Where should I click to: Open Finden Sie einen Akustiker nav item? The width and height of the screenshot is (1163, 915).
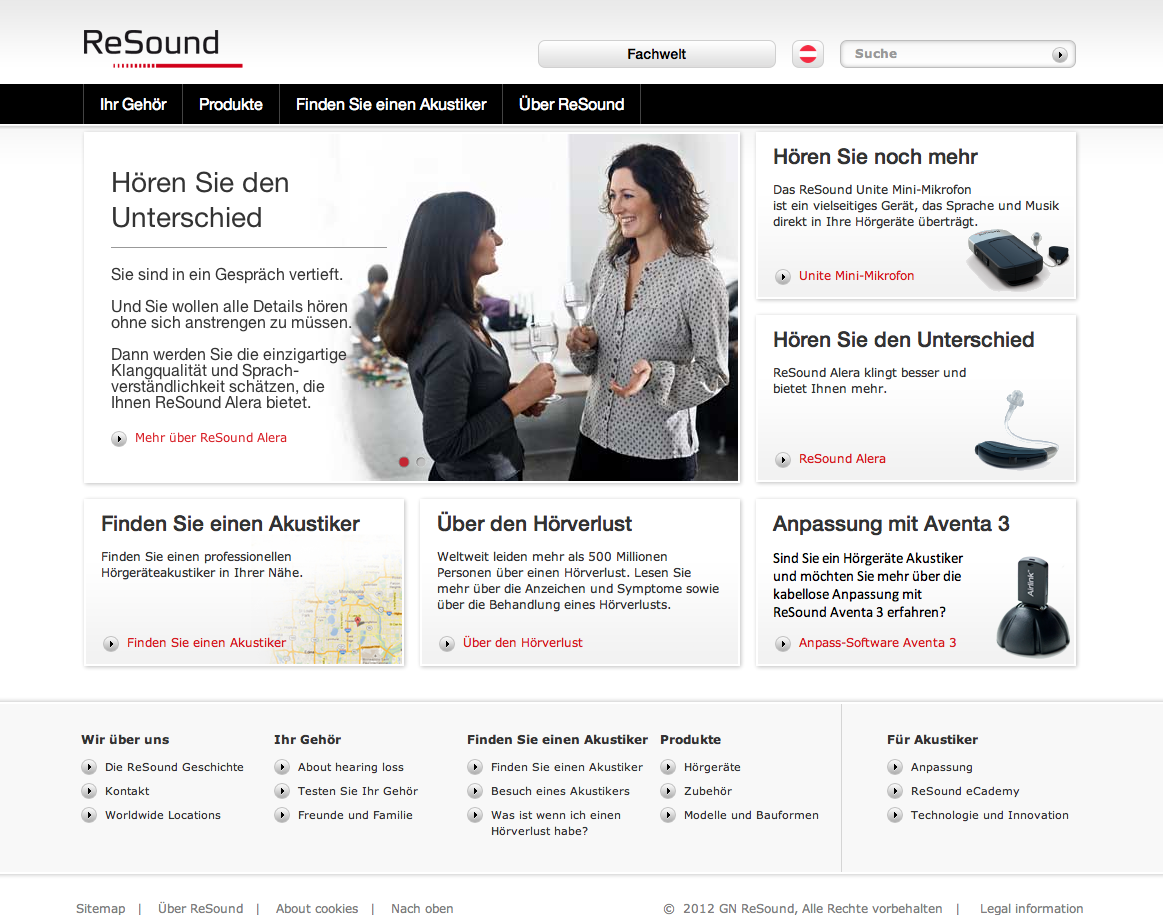point(391,105)
